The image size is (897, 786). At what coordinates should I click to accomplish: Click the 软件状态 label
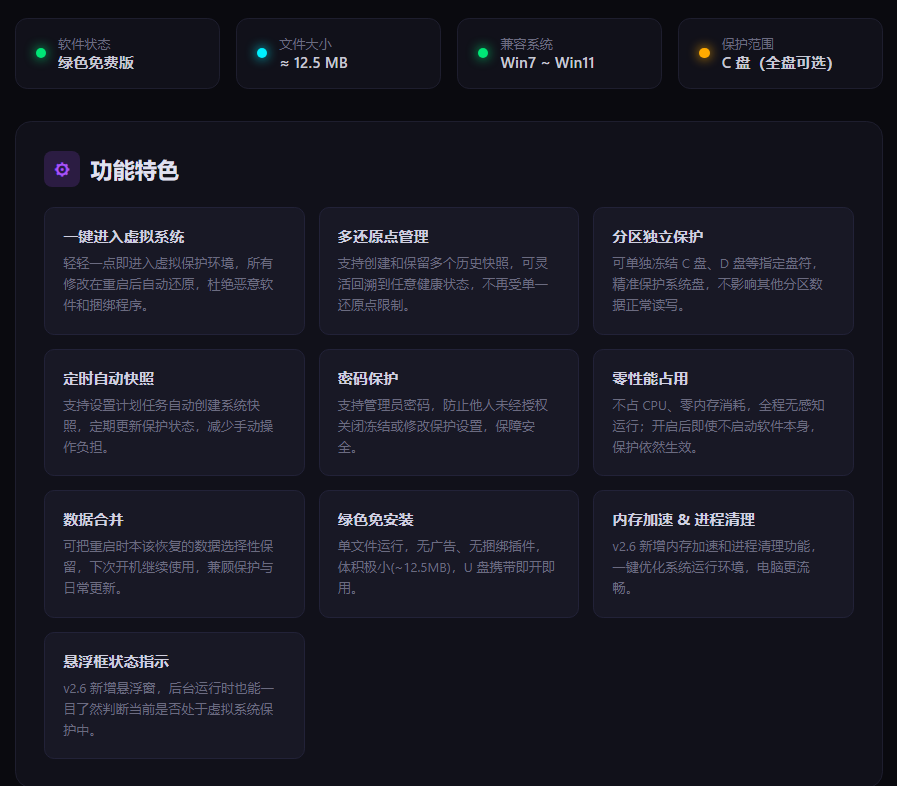click(84, 44)
